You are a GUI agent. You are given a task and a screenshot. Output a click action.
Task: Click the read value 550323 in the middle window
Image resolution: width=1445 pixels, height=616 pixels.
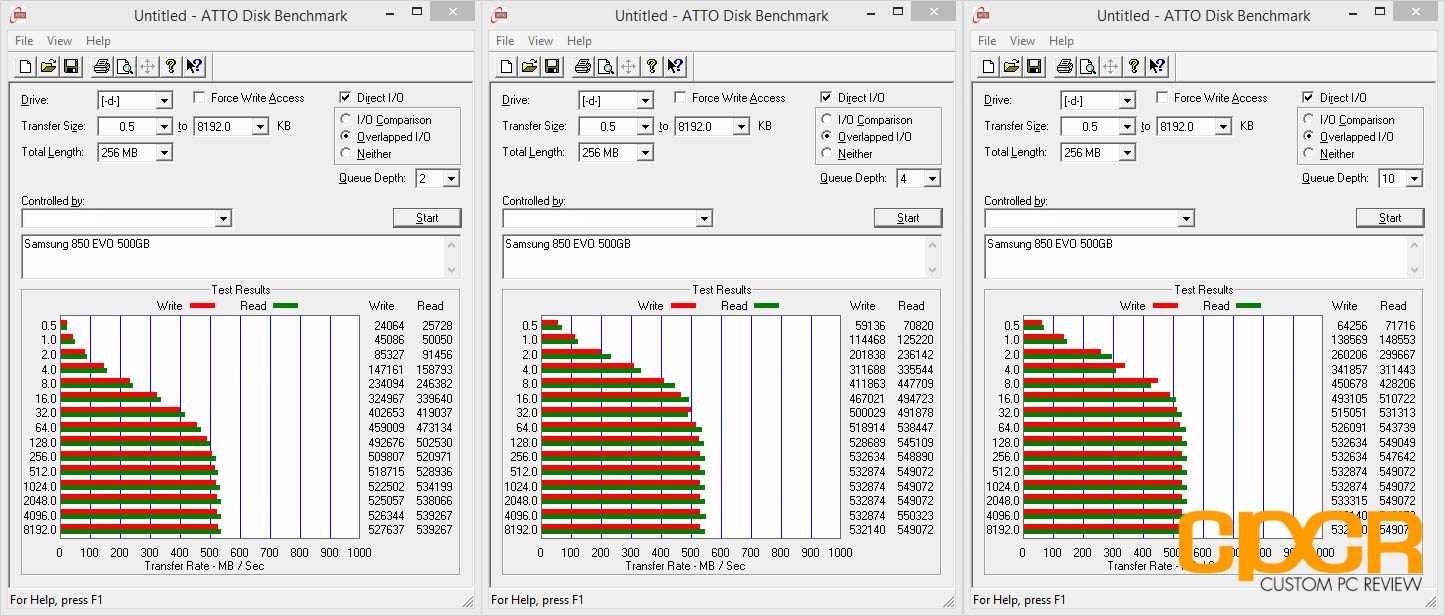(x=915, y=516)
